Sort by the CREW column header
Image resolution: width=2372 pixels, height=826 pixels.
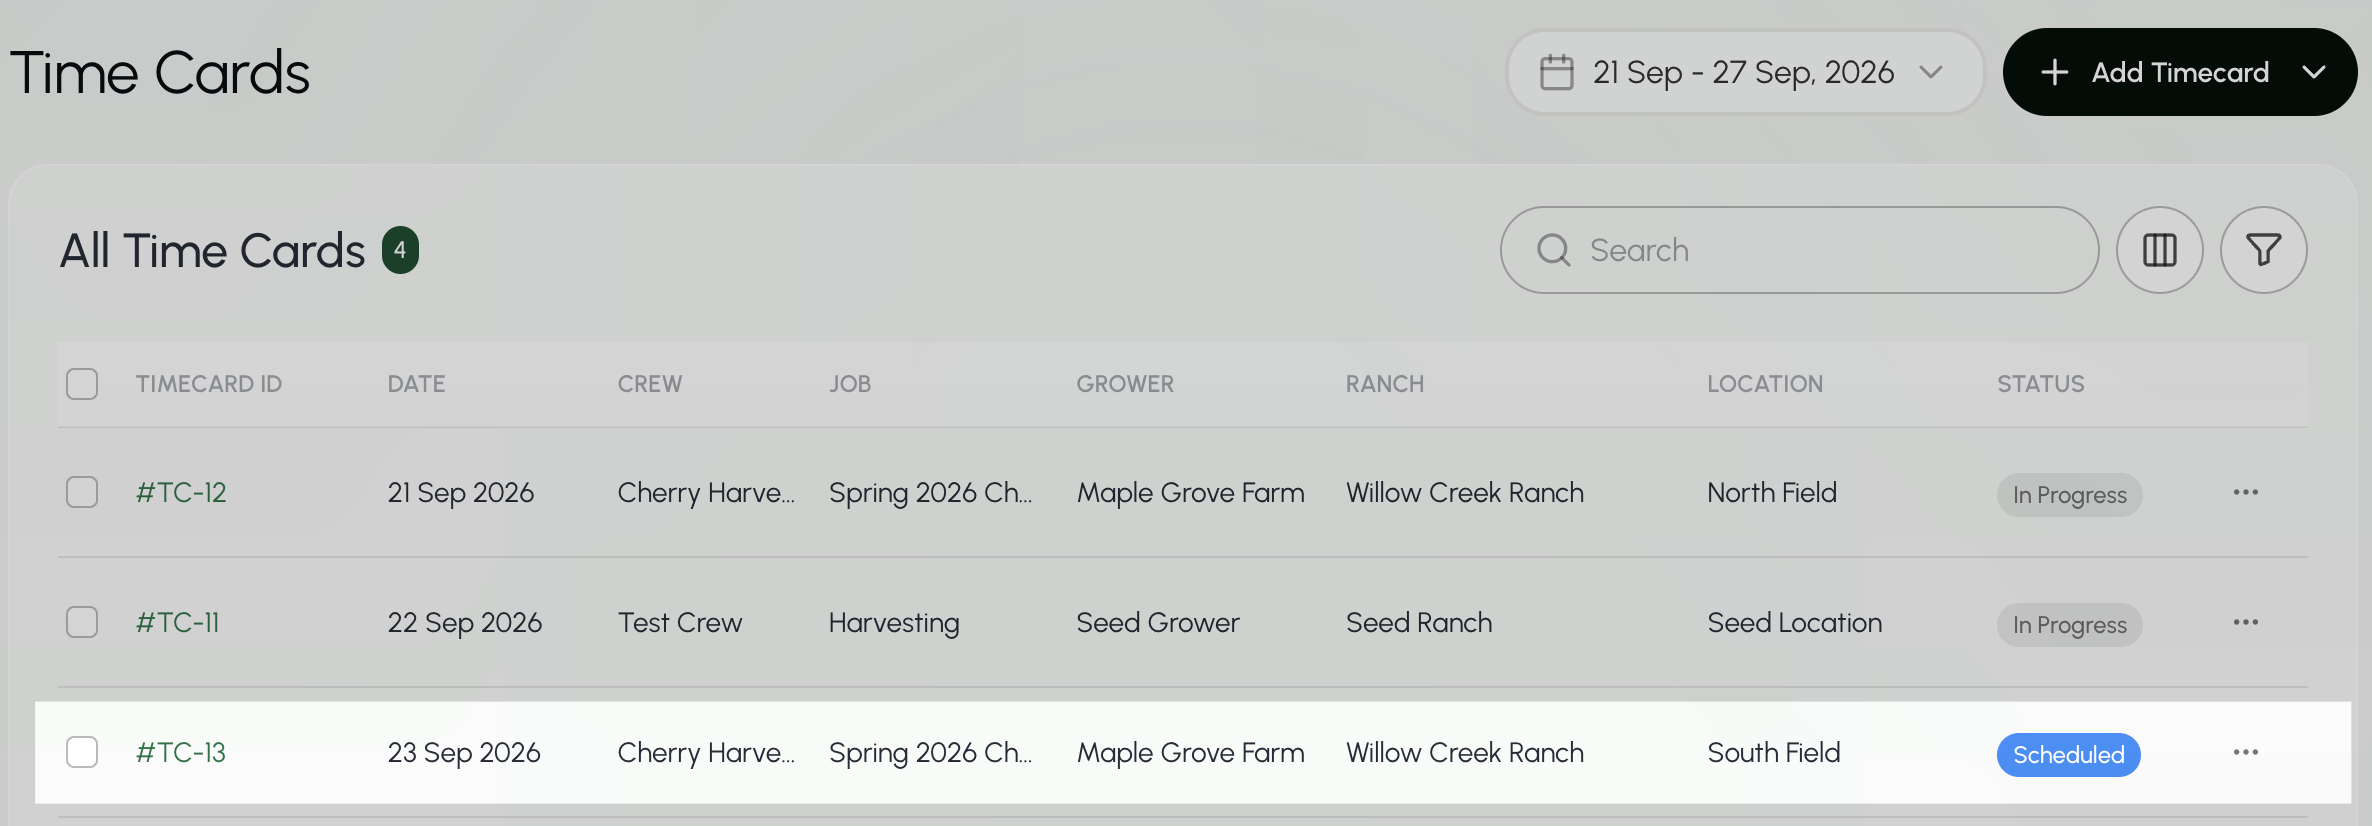[x=650, y=384]
